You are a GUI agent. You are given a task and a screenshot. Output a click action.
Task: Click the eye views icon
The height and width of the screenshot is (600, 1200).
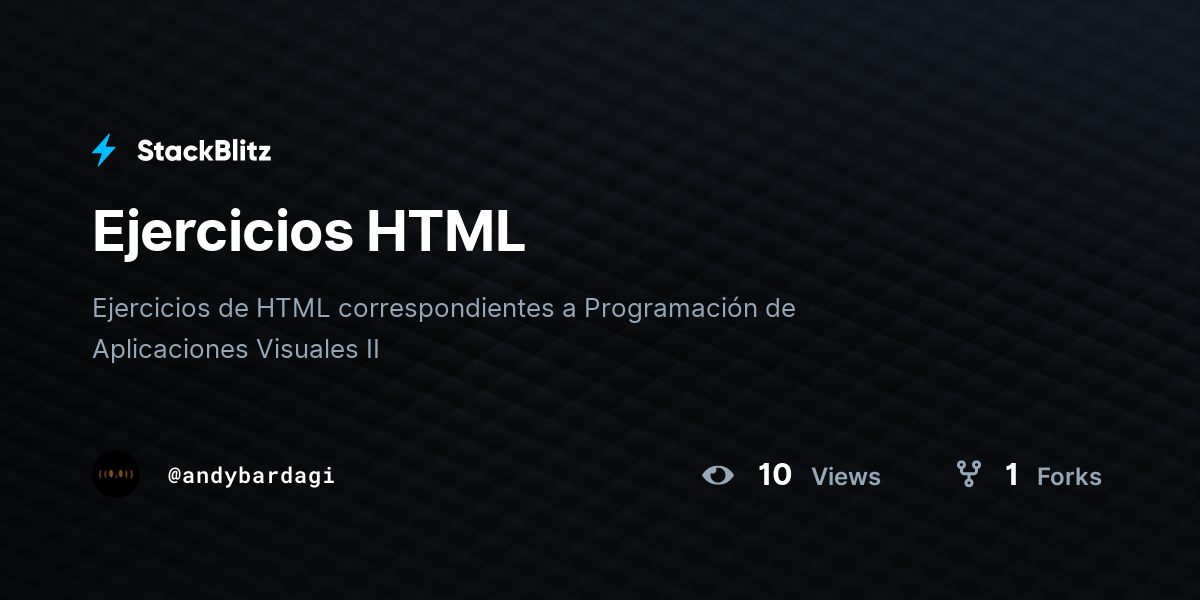[x=718, y=475]
